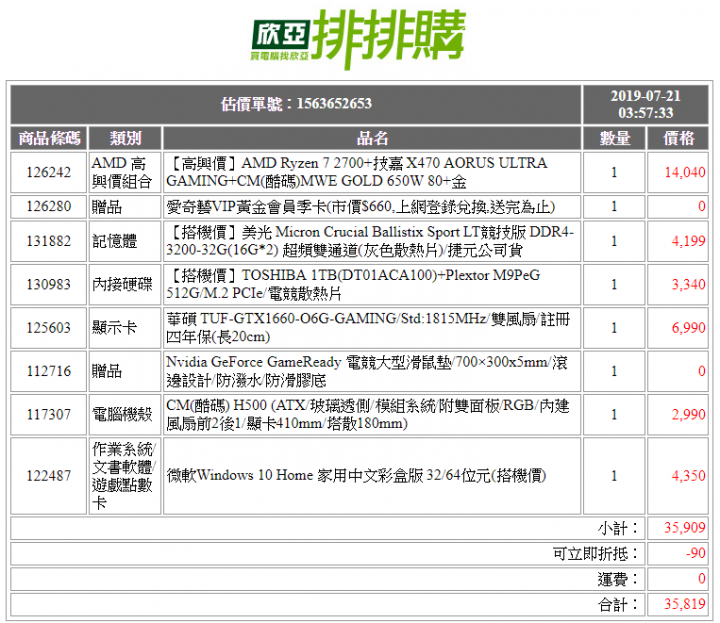Click the 價格 column header
Viewport: 720px width, 623px height.
(x=678, y=138)
